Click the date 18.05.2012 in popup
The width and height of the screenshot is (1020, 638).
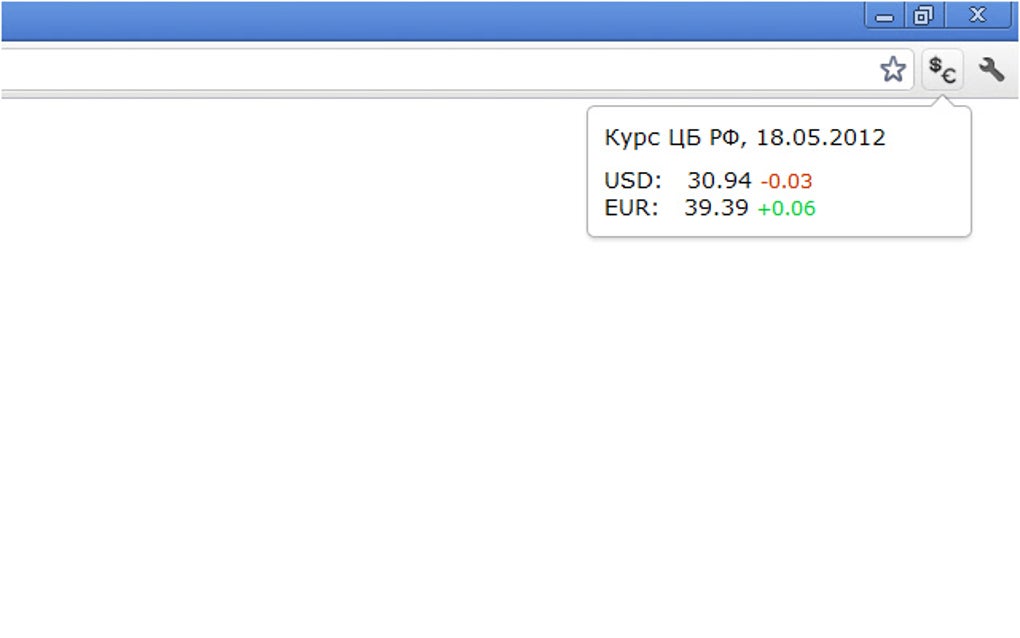pos(820,137)
